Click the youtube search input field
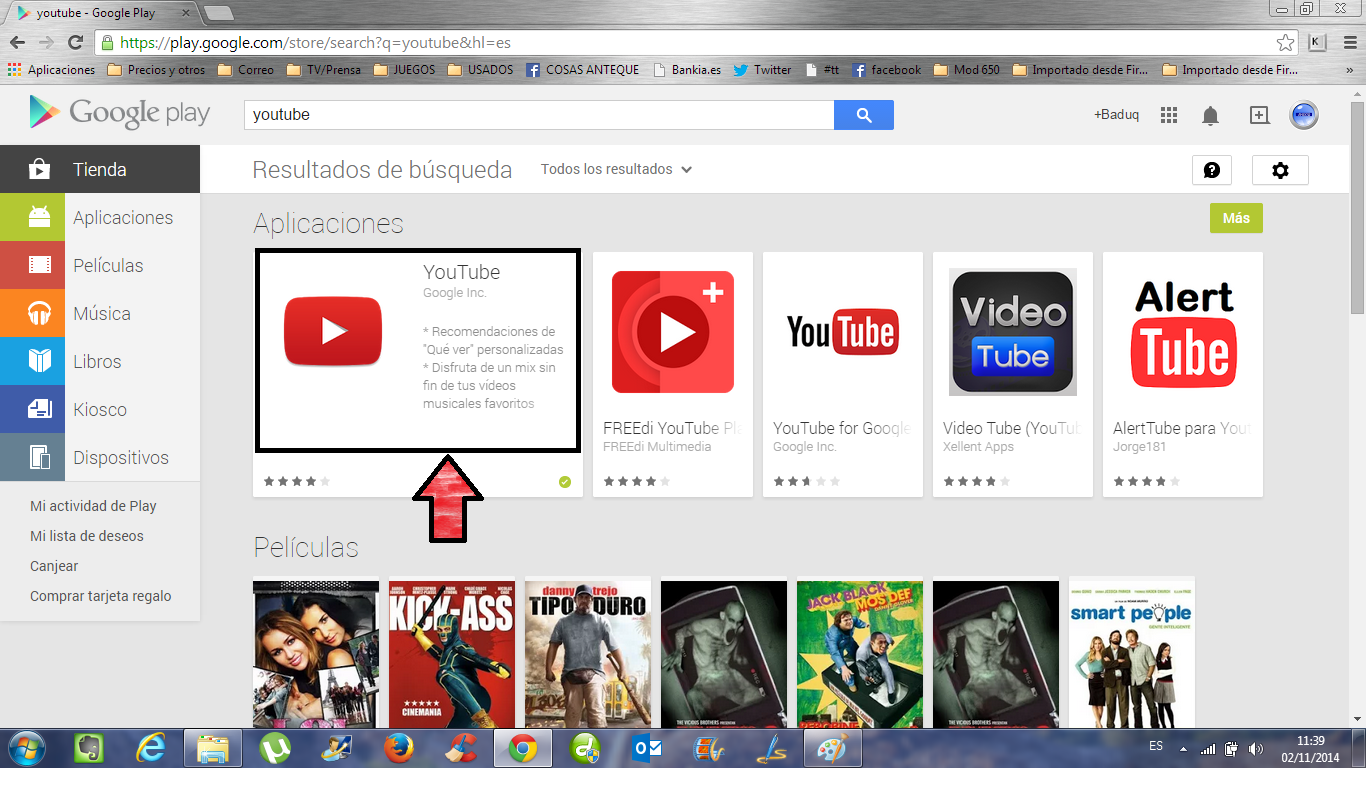This screenshot has width=1366, height=794. click(x=538, y=115)
